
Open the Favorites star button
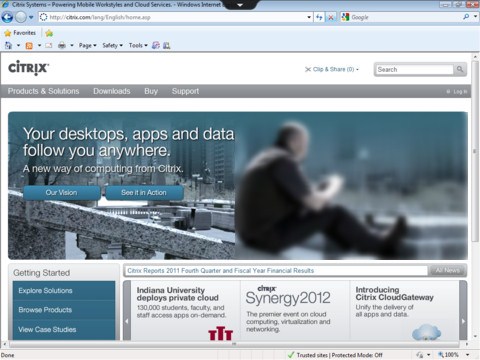pos(20,33)
